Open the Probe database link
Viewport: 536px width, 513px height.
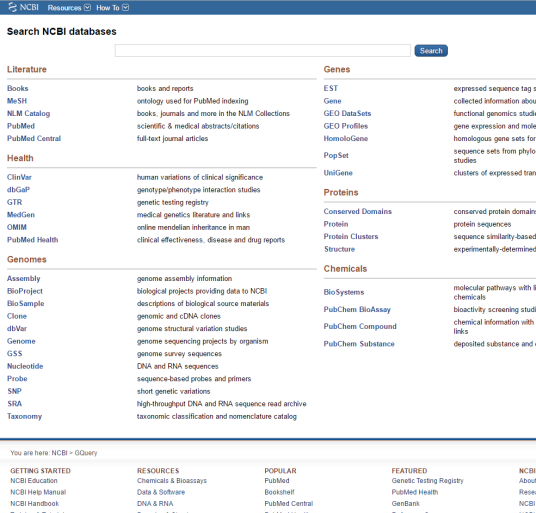coord(17,379)
